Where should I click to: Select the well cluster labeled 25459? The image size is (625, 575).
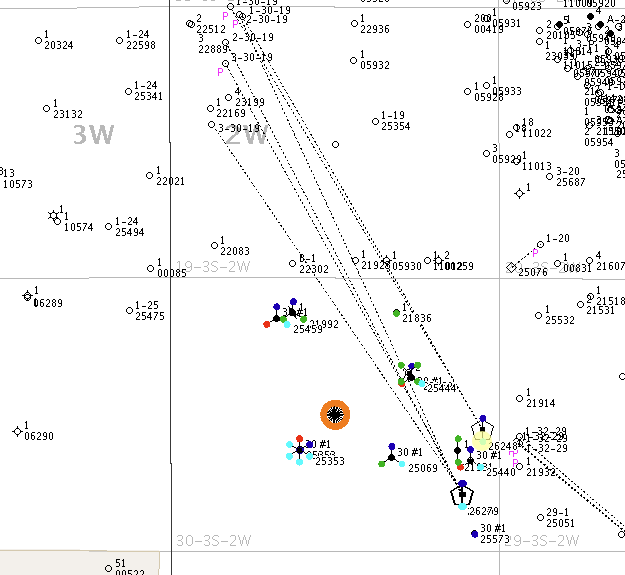(x=280, y=317)
